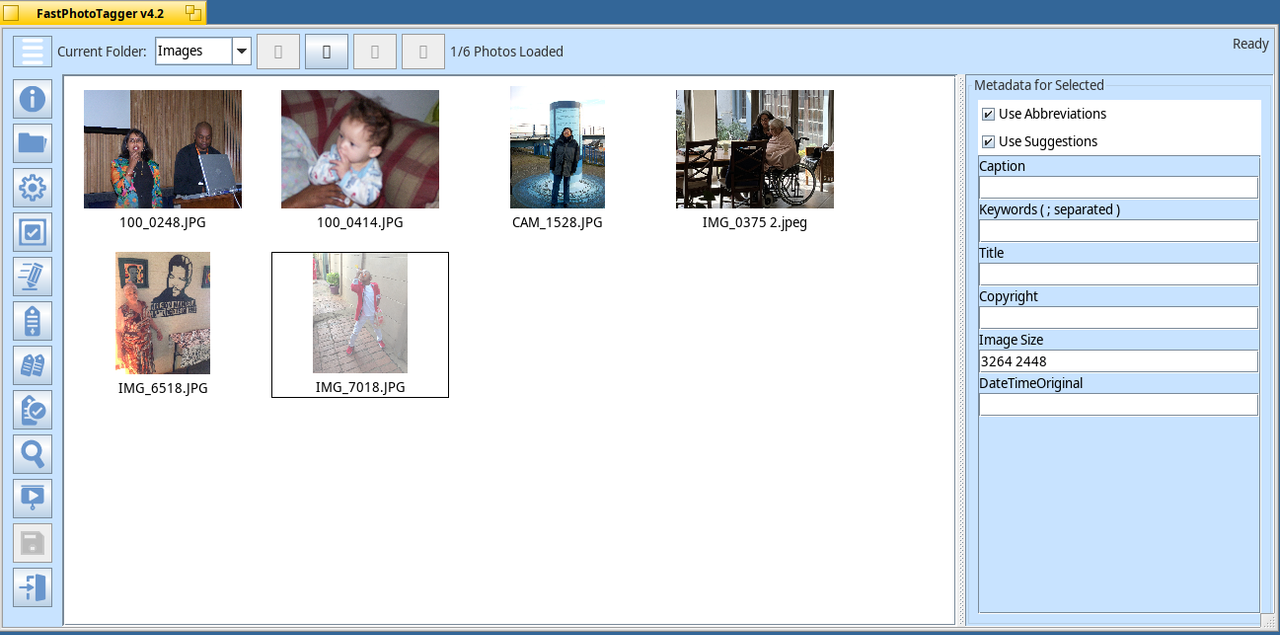Toggle the Use Suggestions checkbox
The width and height of the screenshot is (1280, 635).
pyautogui.click(x=988, y=142)
